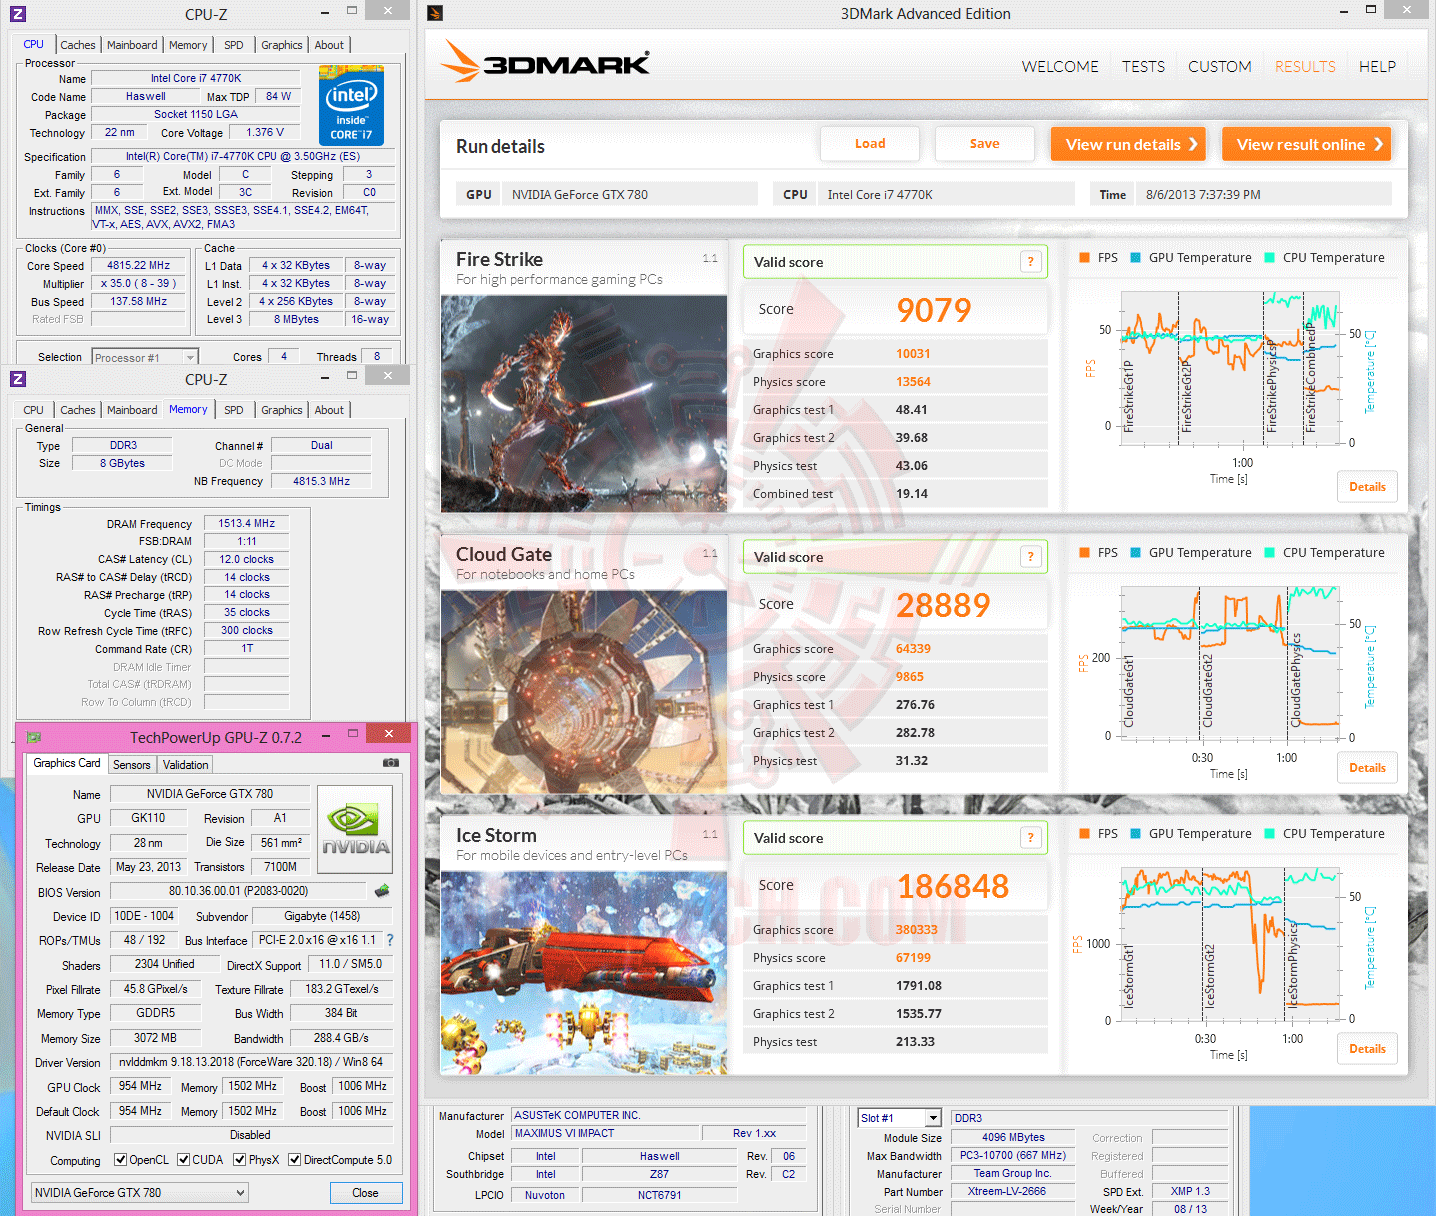Click the Fire Strike Physics score 13564
1436x1216 pixels.
913,382
